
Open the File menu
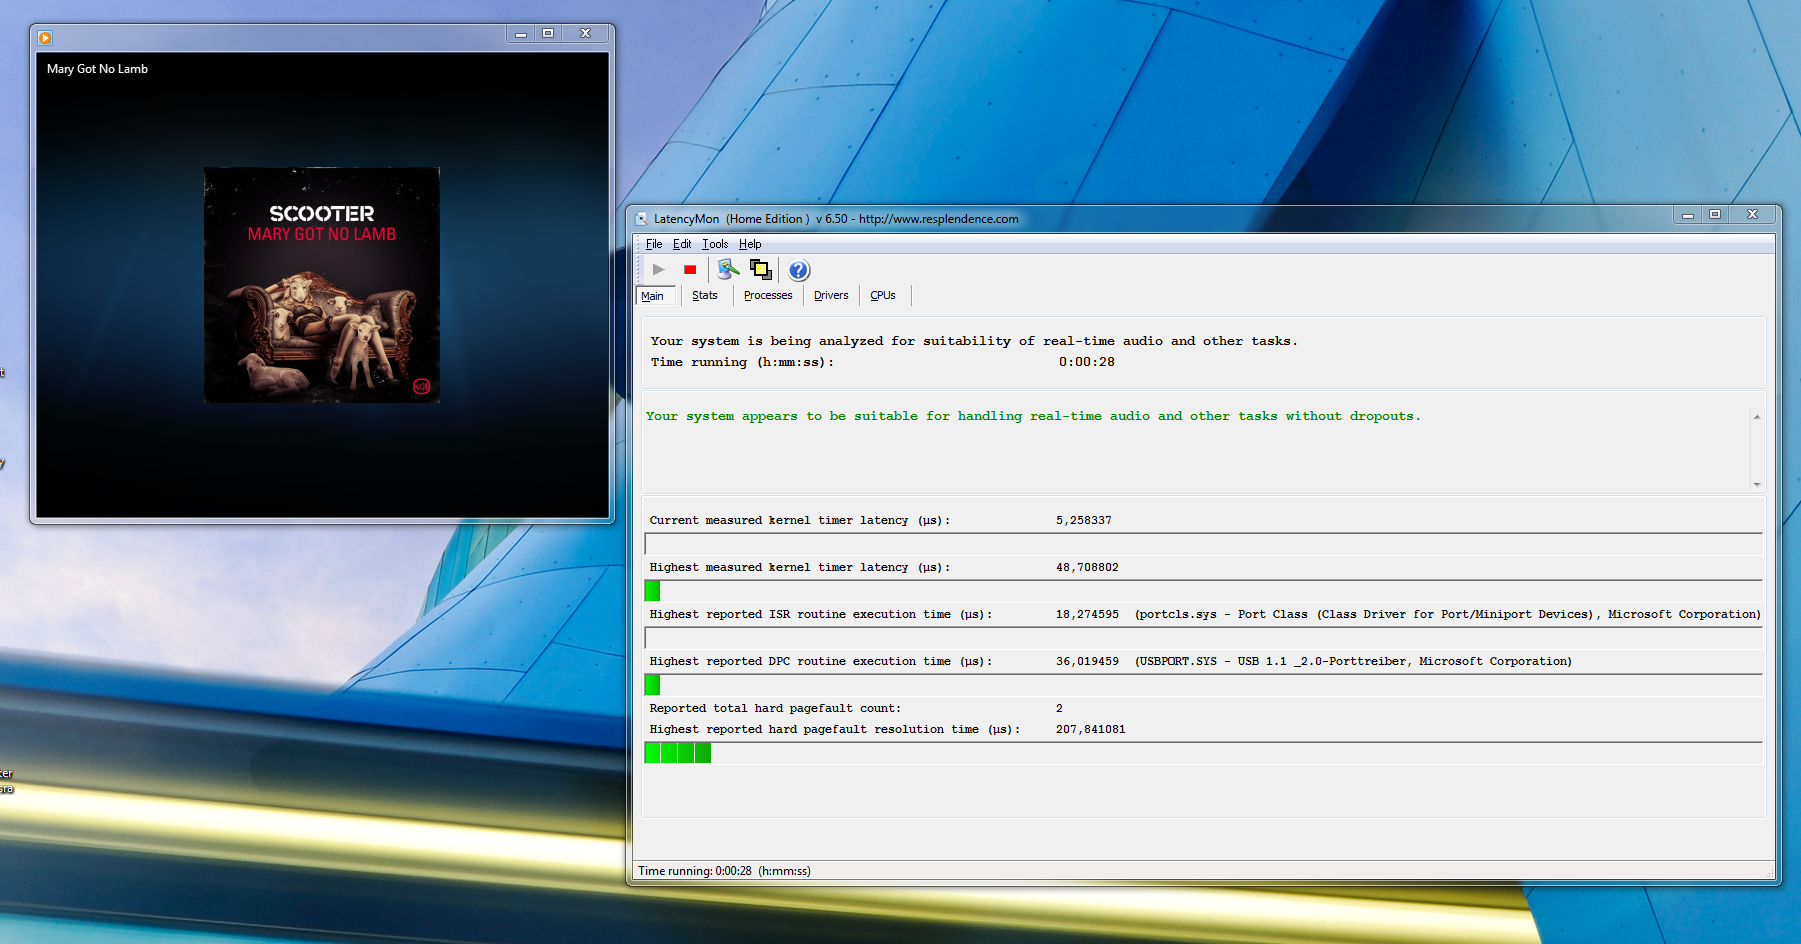pyautogui.click(x=654, y=244)
